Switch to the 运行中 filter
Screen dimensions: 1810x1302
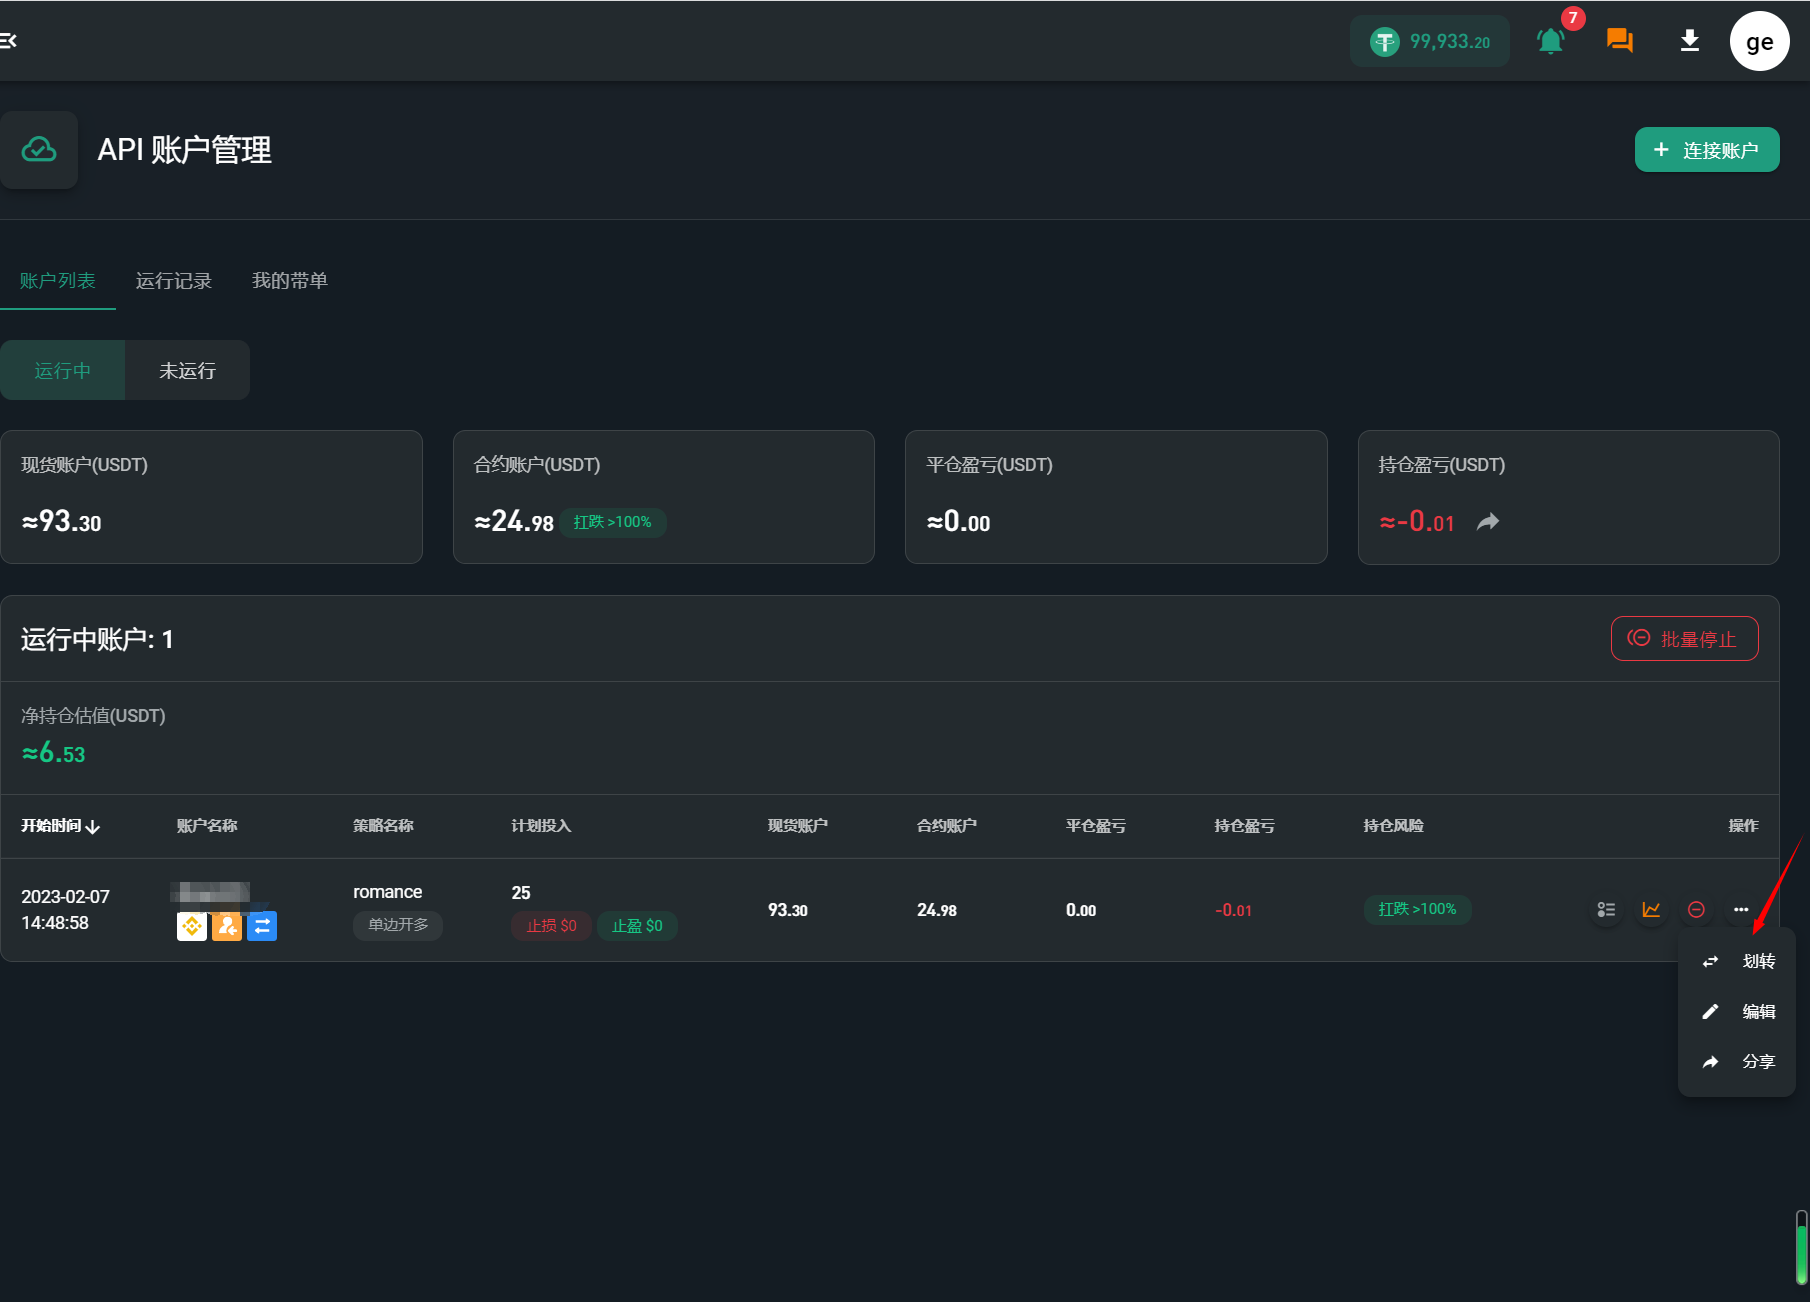pos(62,371)
